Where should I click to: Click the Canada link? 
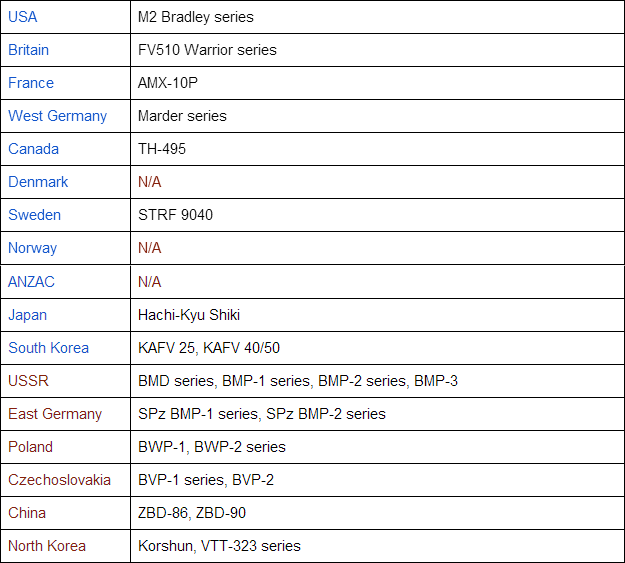pos(33,149)
